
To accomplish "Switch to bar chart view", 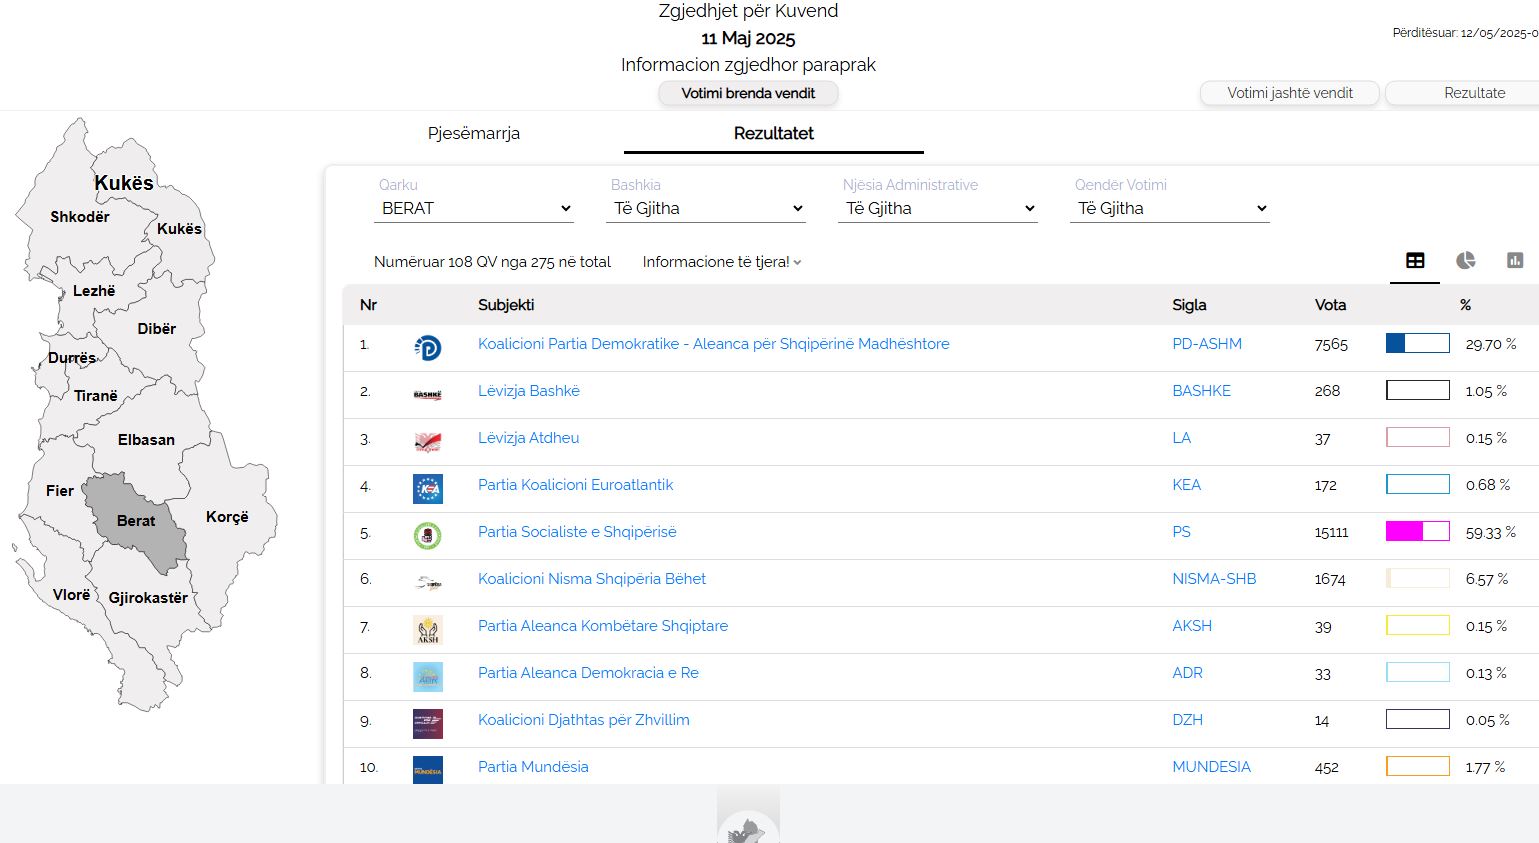I will (1515, 261).
